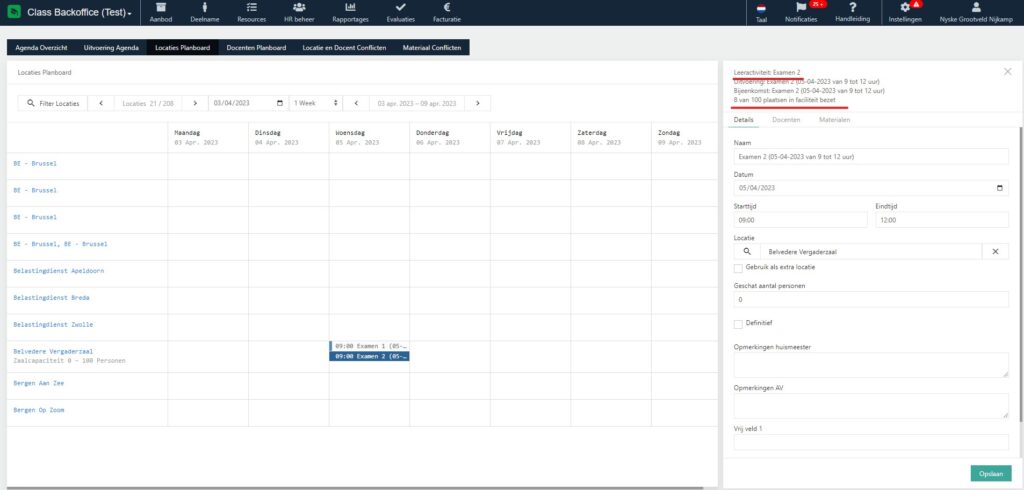This screenshot has height=490, width=1024.
Task: Open the Facturatie euro icon
Action: tap(447, 8)
